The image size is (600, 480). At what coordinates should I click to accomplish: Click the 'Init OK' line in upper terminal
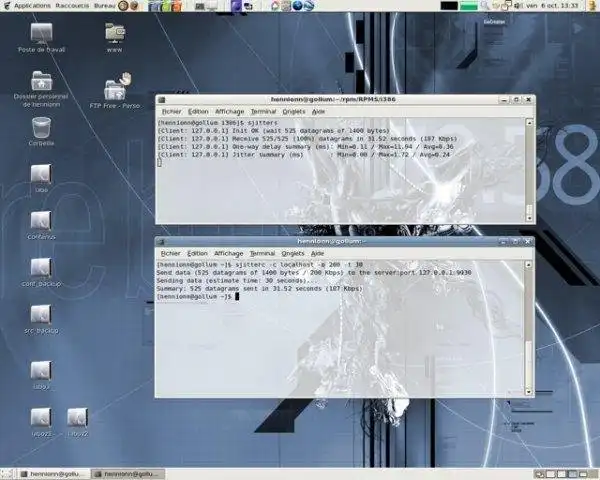point(274,131)
